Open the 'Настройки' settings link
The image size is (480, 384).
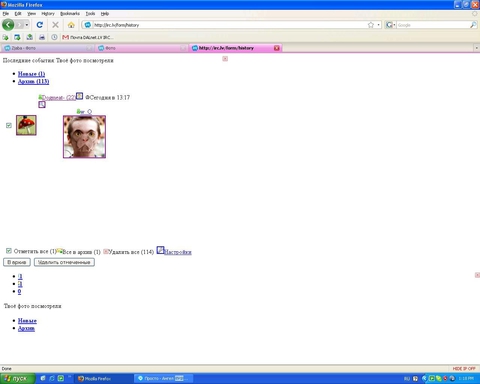[x=178, y=252]
